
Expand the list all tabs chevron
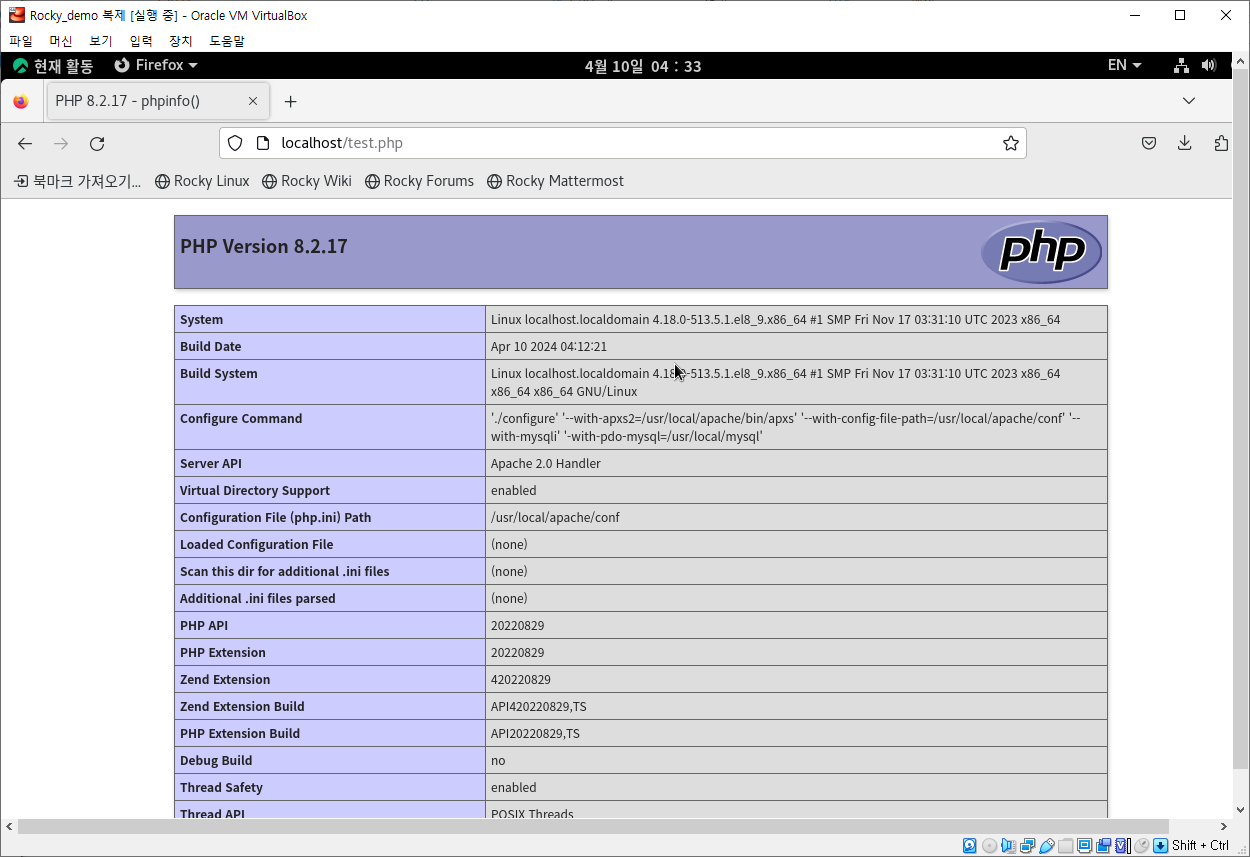pyautogui.click(x=1189, y=101)
